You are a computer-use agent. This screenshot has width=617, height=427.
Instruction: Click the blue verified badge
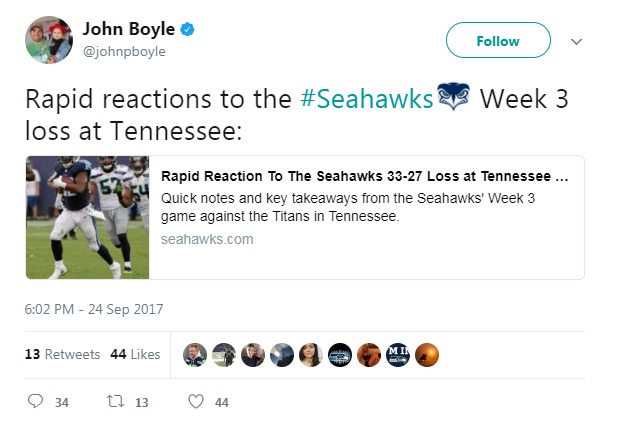(x=187, y=30)
